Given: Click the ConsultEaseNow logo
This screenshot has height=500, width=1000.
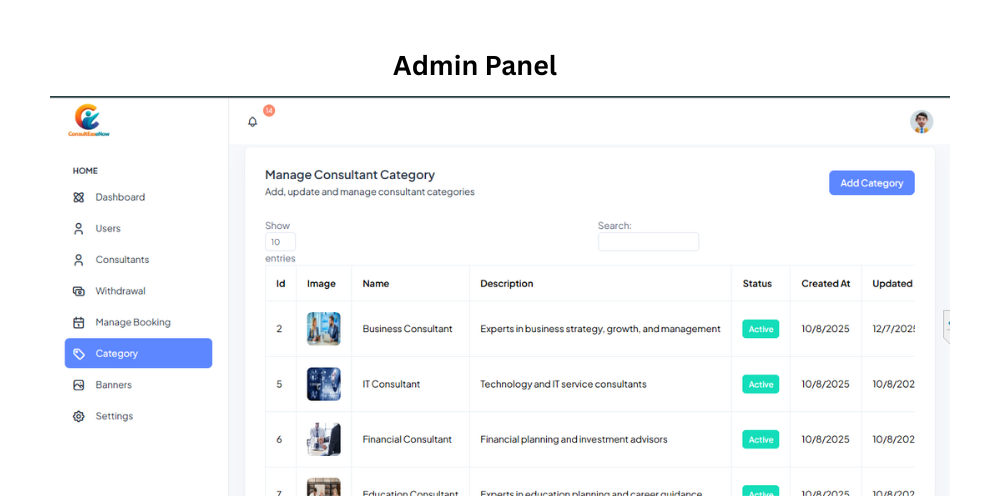Looking at the screenshot, I should pos(89,121).
